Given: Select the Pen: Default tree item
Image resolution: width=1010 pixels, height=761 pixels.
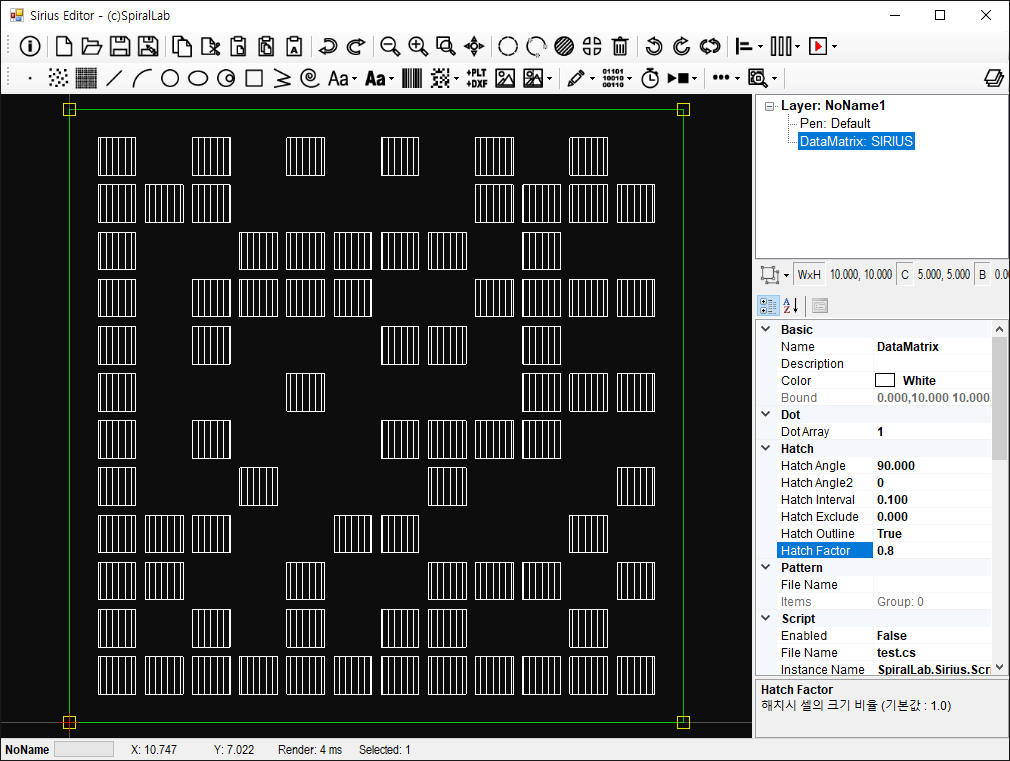Looking at the screenshot, I should click(835, 123).
